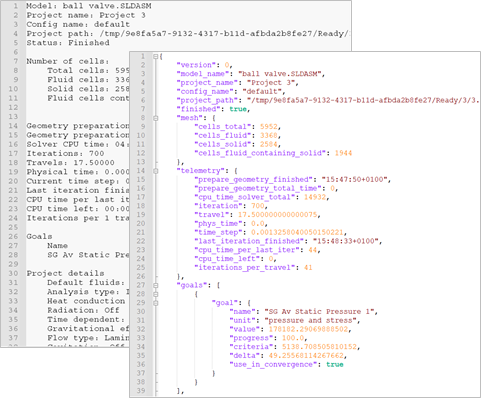The image size is (481, 398).
Task: Select line number 26 "Goals" in the text gutter
Action: [x=13, y=236]
